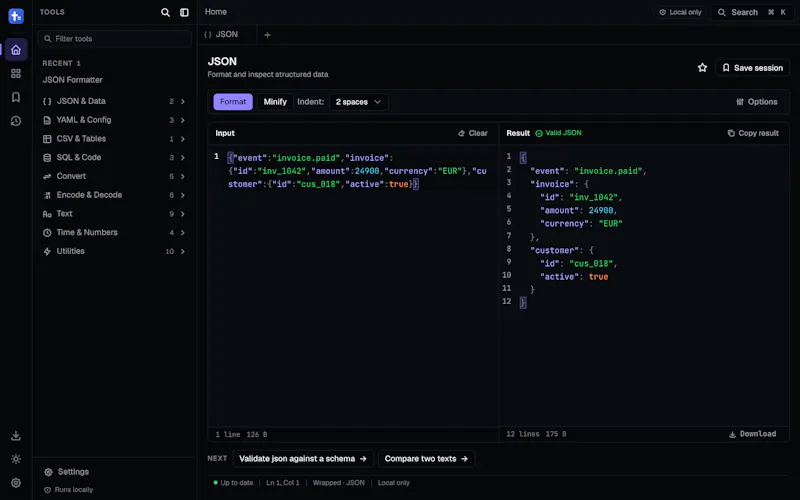The width and height of the screenshot is (800, 500).
Task: Click the Encode & Decode icon
Action: point(47,195)
